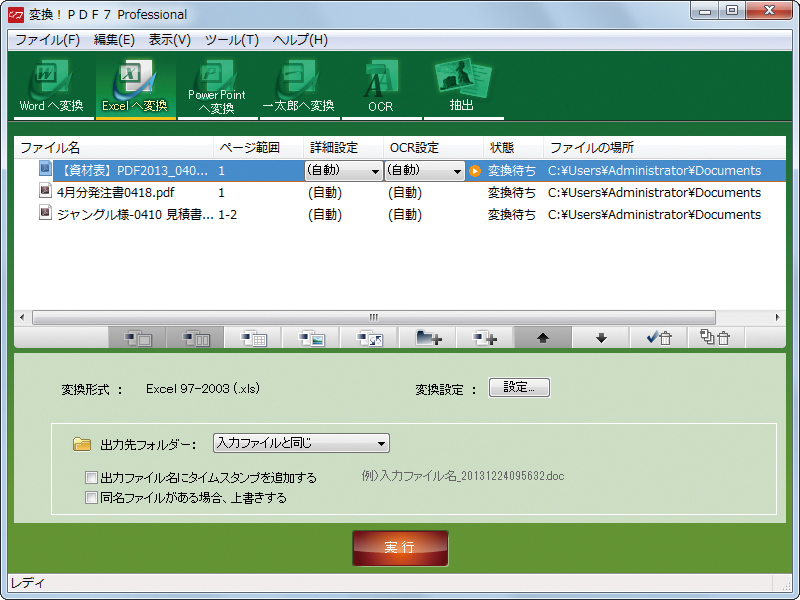Delete checked files with checkmark trash icon

[x=659, y=338]
